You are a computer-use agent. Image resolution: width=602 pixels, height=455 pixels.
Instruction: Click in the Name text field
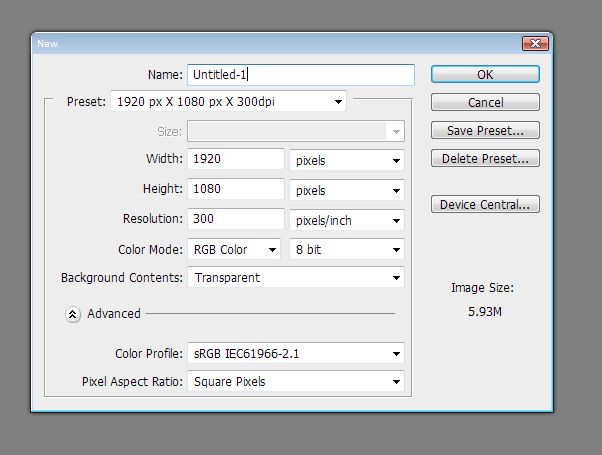(x=301, y=74)
